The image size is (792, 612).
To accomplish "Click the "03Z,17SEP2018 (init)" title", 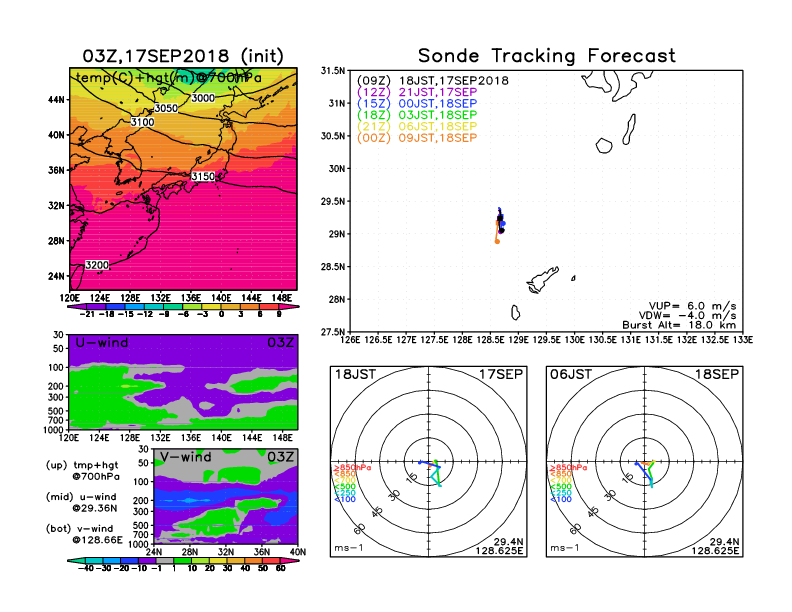I will (183, 56).
